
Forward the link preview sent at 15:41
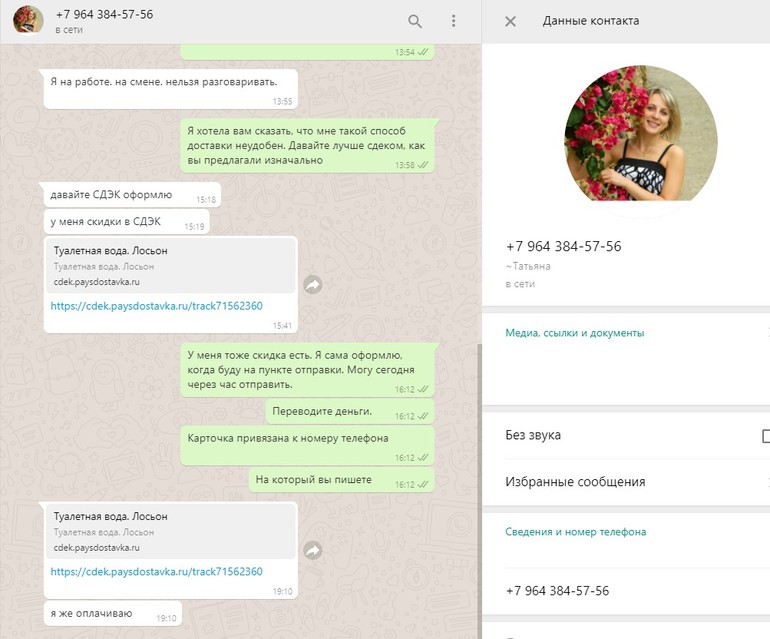tap(313, 284)
